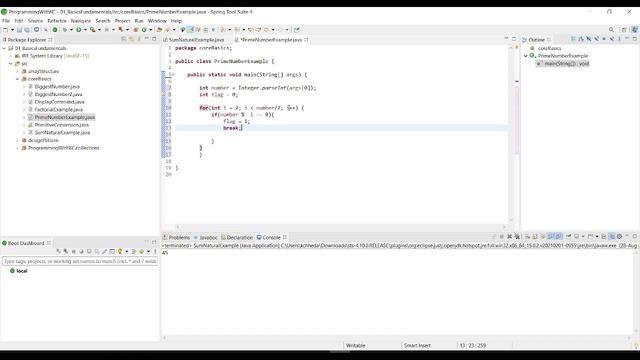Select the Java perspective icon at top right
The width and height of the screenshot is (640, 360).
(634, 30)
